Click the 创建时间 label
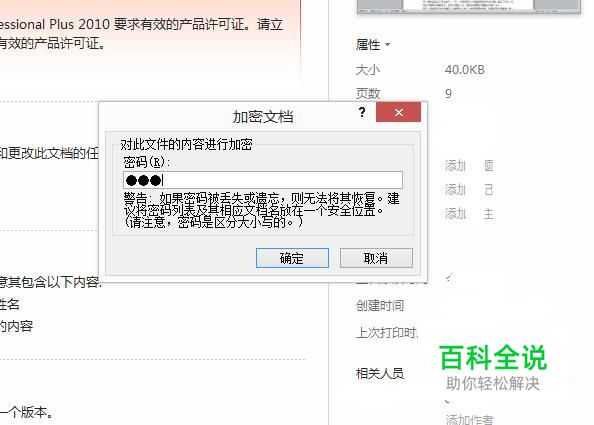Image resolution: width=594 pixels, height=425 pixels. (380, 305)
